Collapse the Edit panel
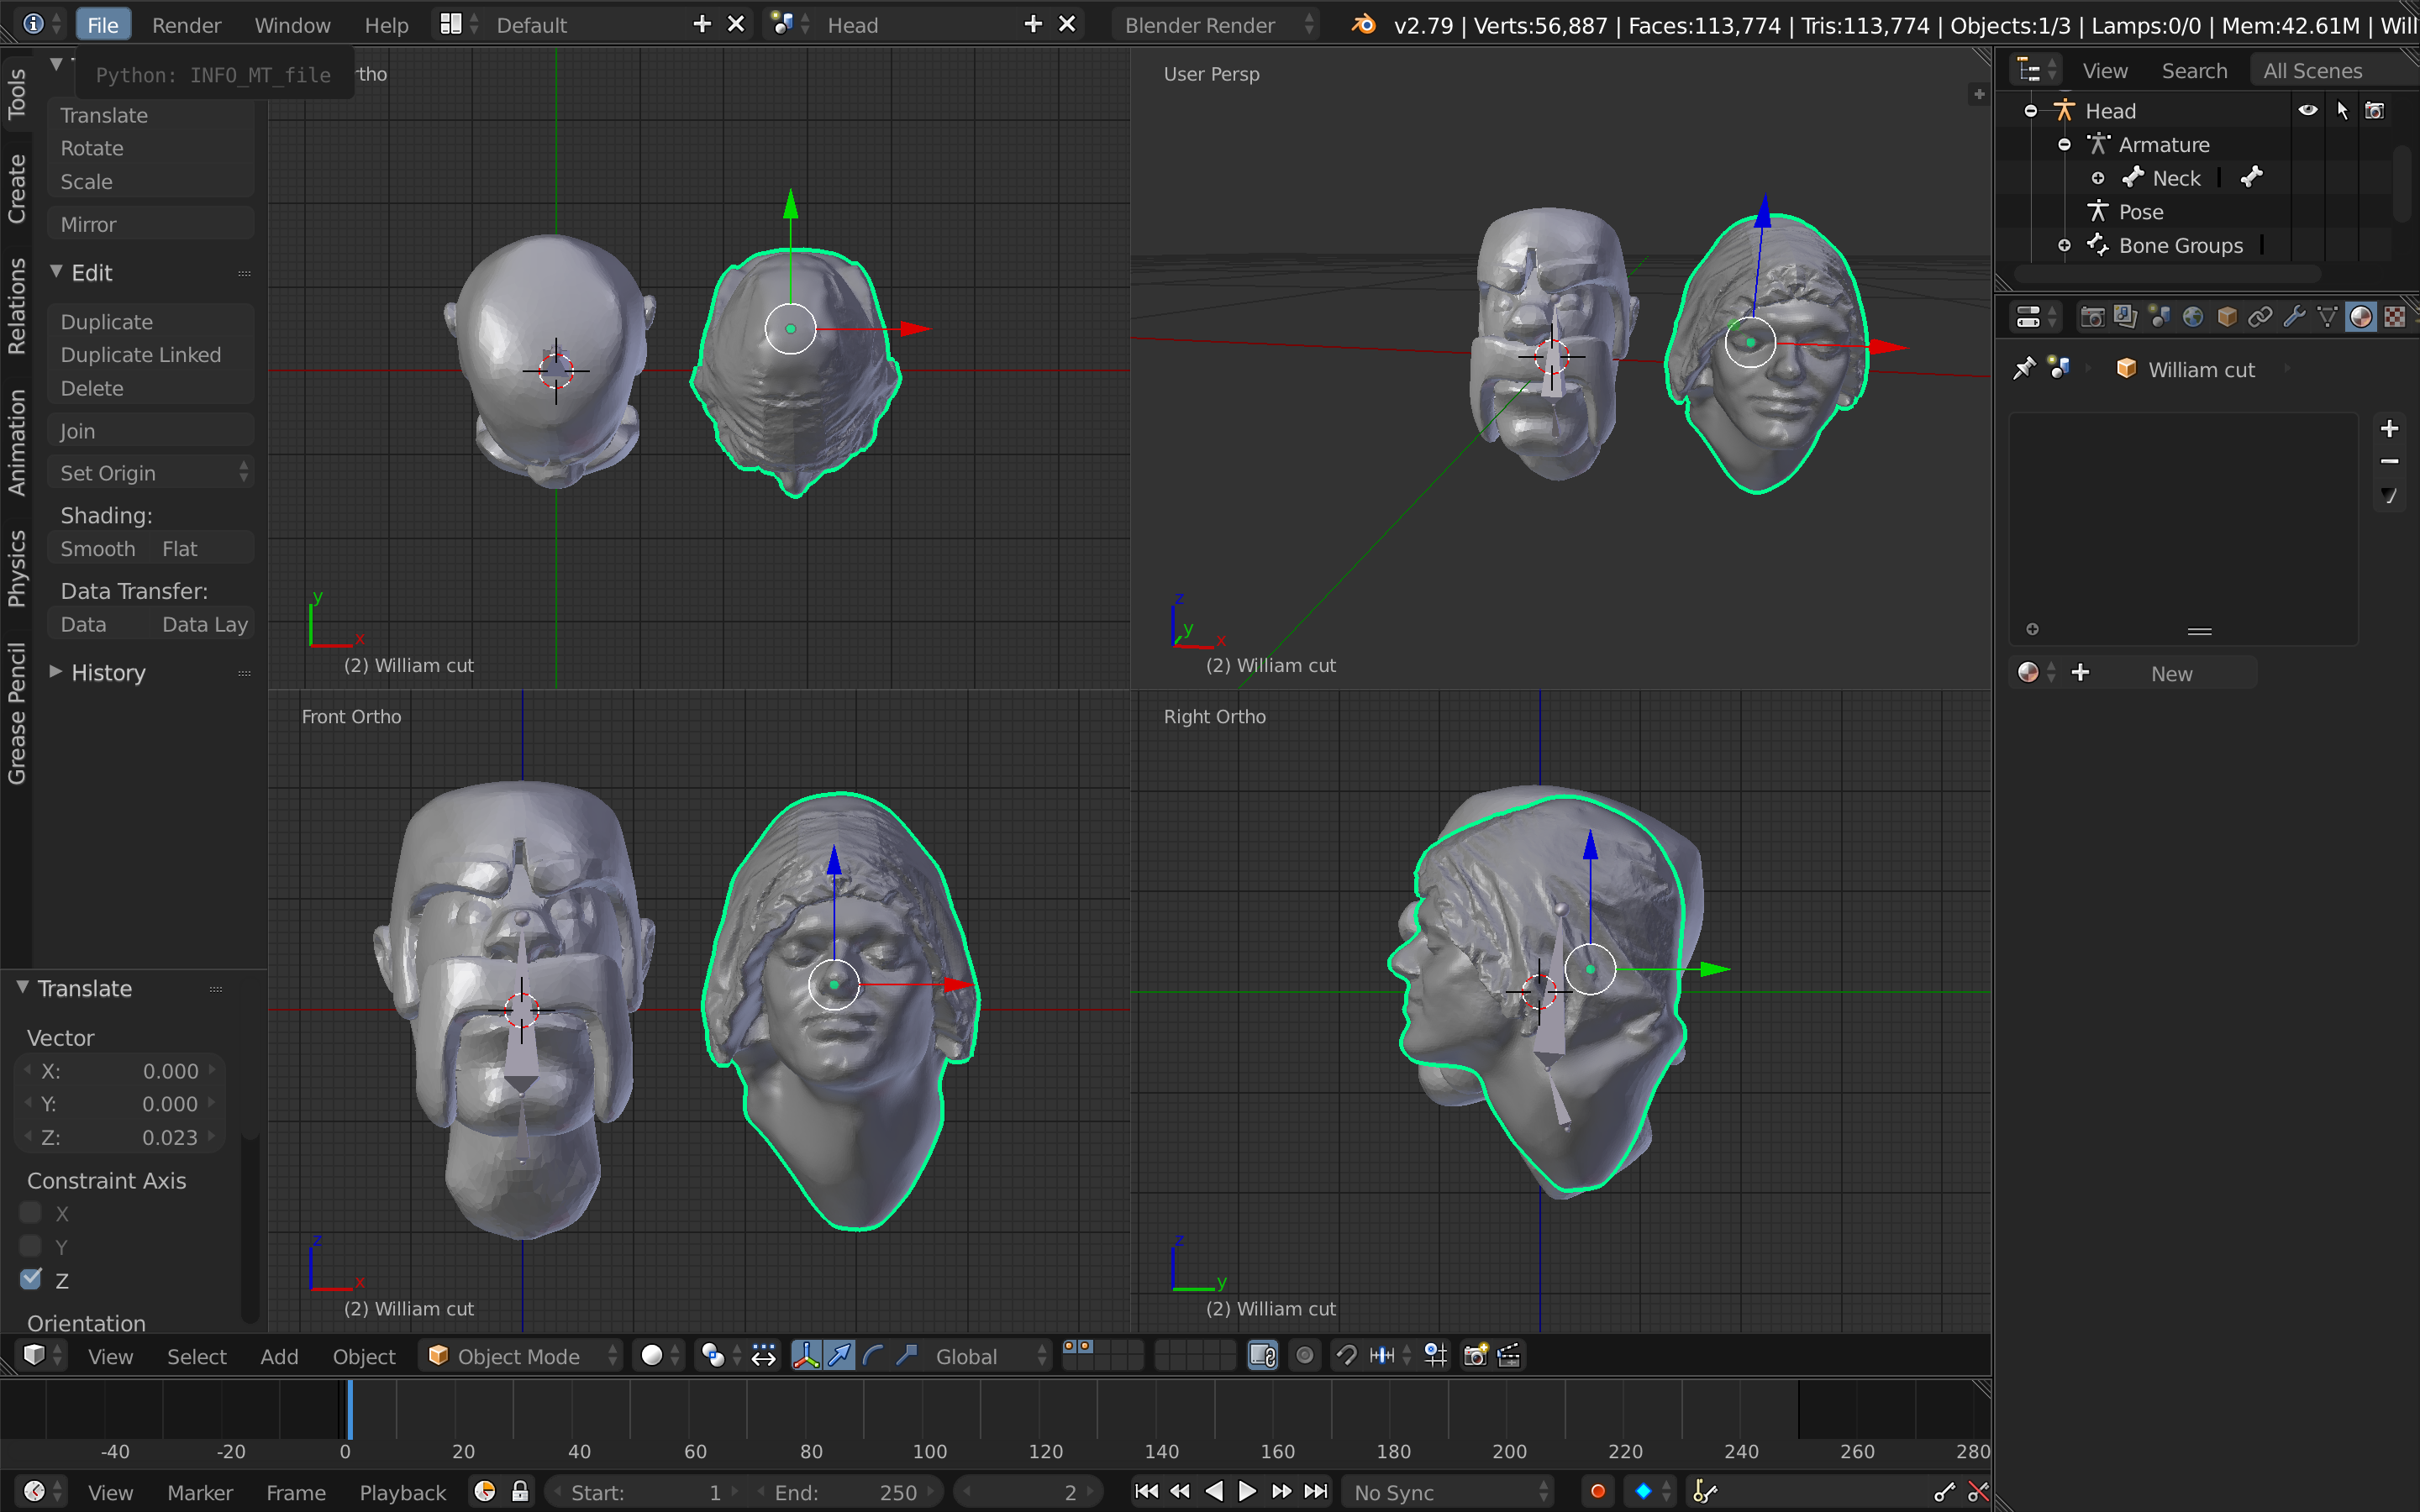 [56, 272]
